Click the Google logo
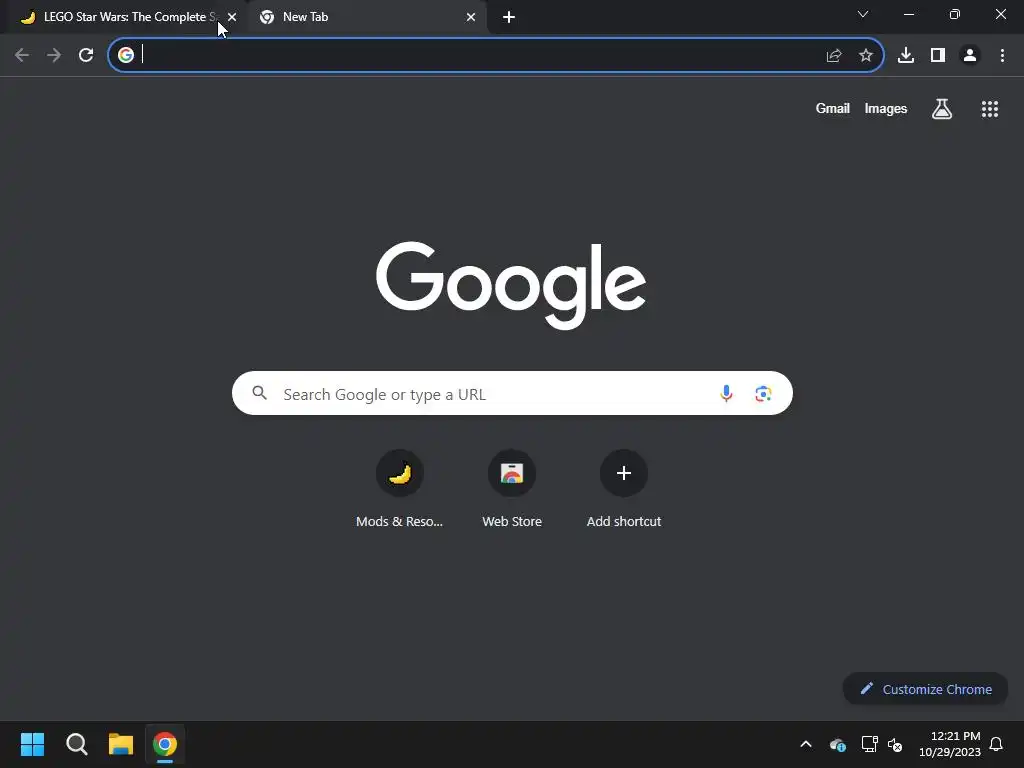The width and height of the screenshot is (1024, 768). (511, 285)
